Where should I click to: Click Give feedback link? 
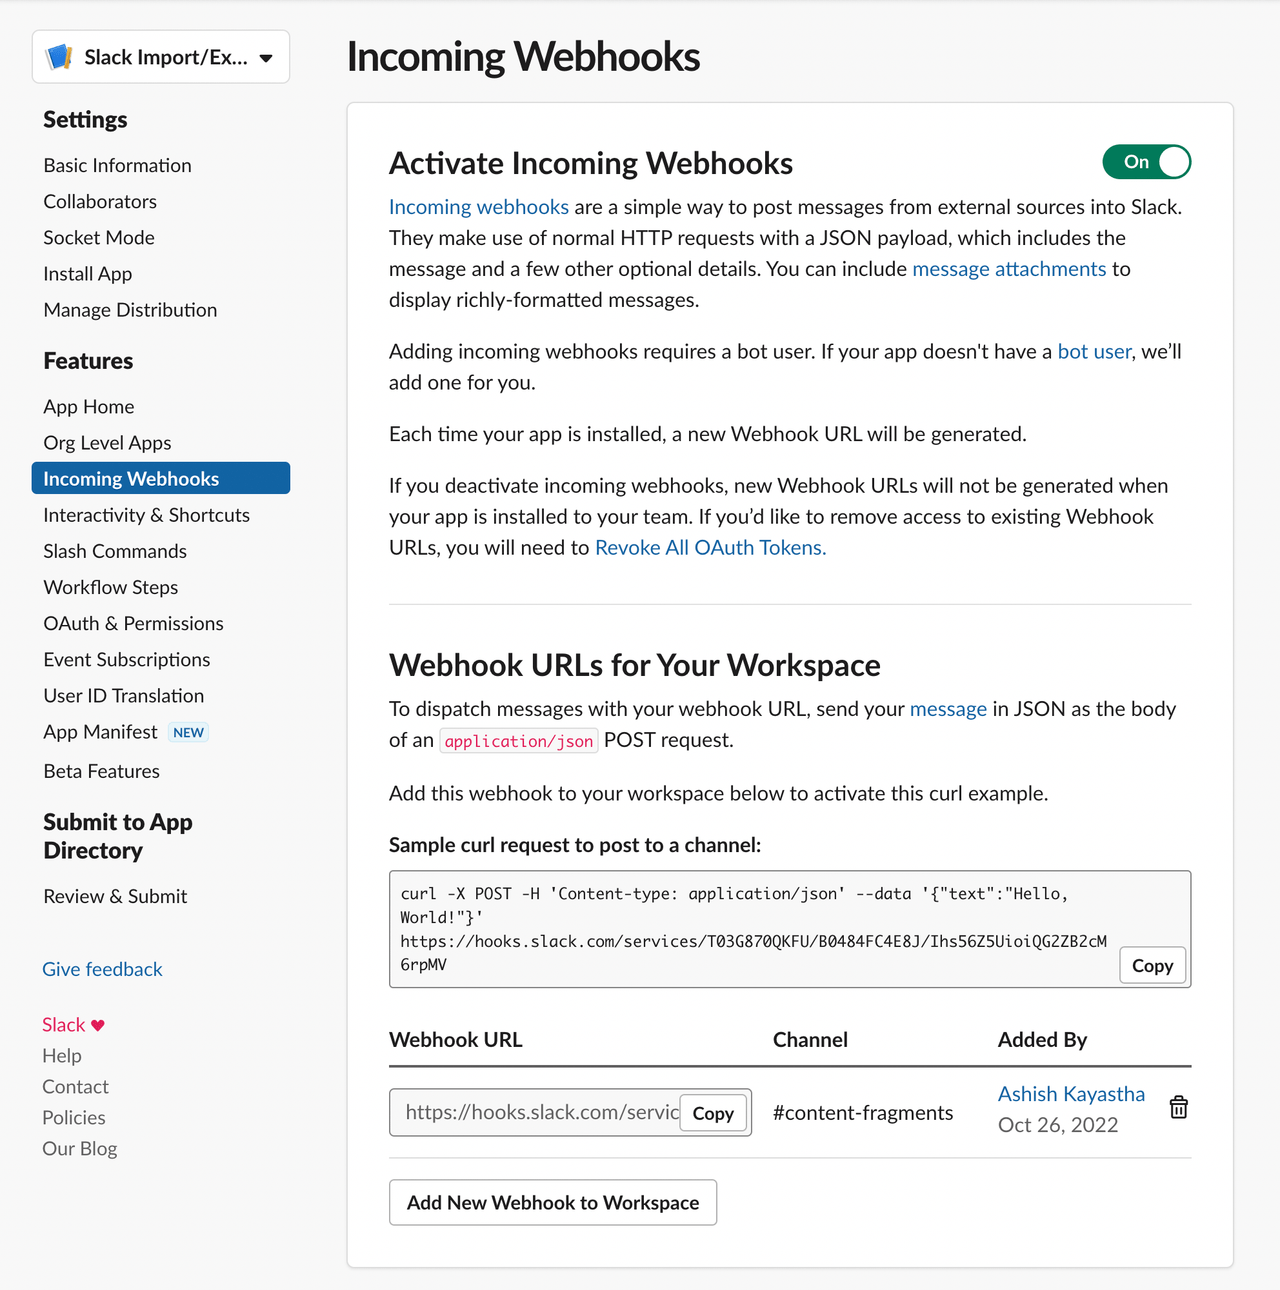[102, 969]
